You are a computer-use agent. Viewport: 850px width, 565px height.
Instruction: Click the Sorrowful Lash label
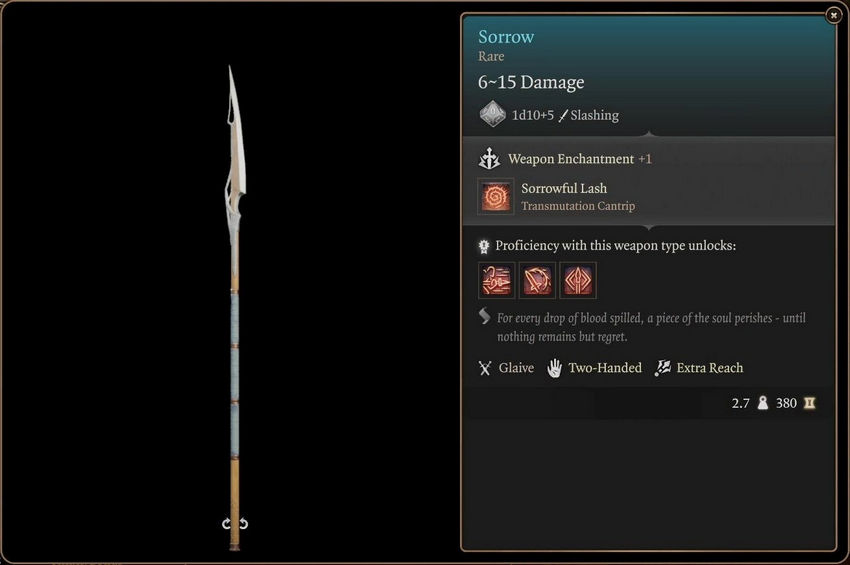pyautogui.click(x=564, y=188)
